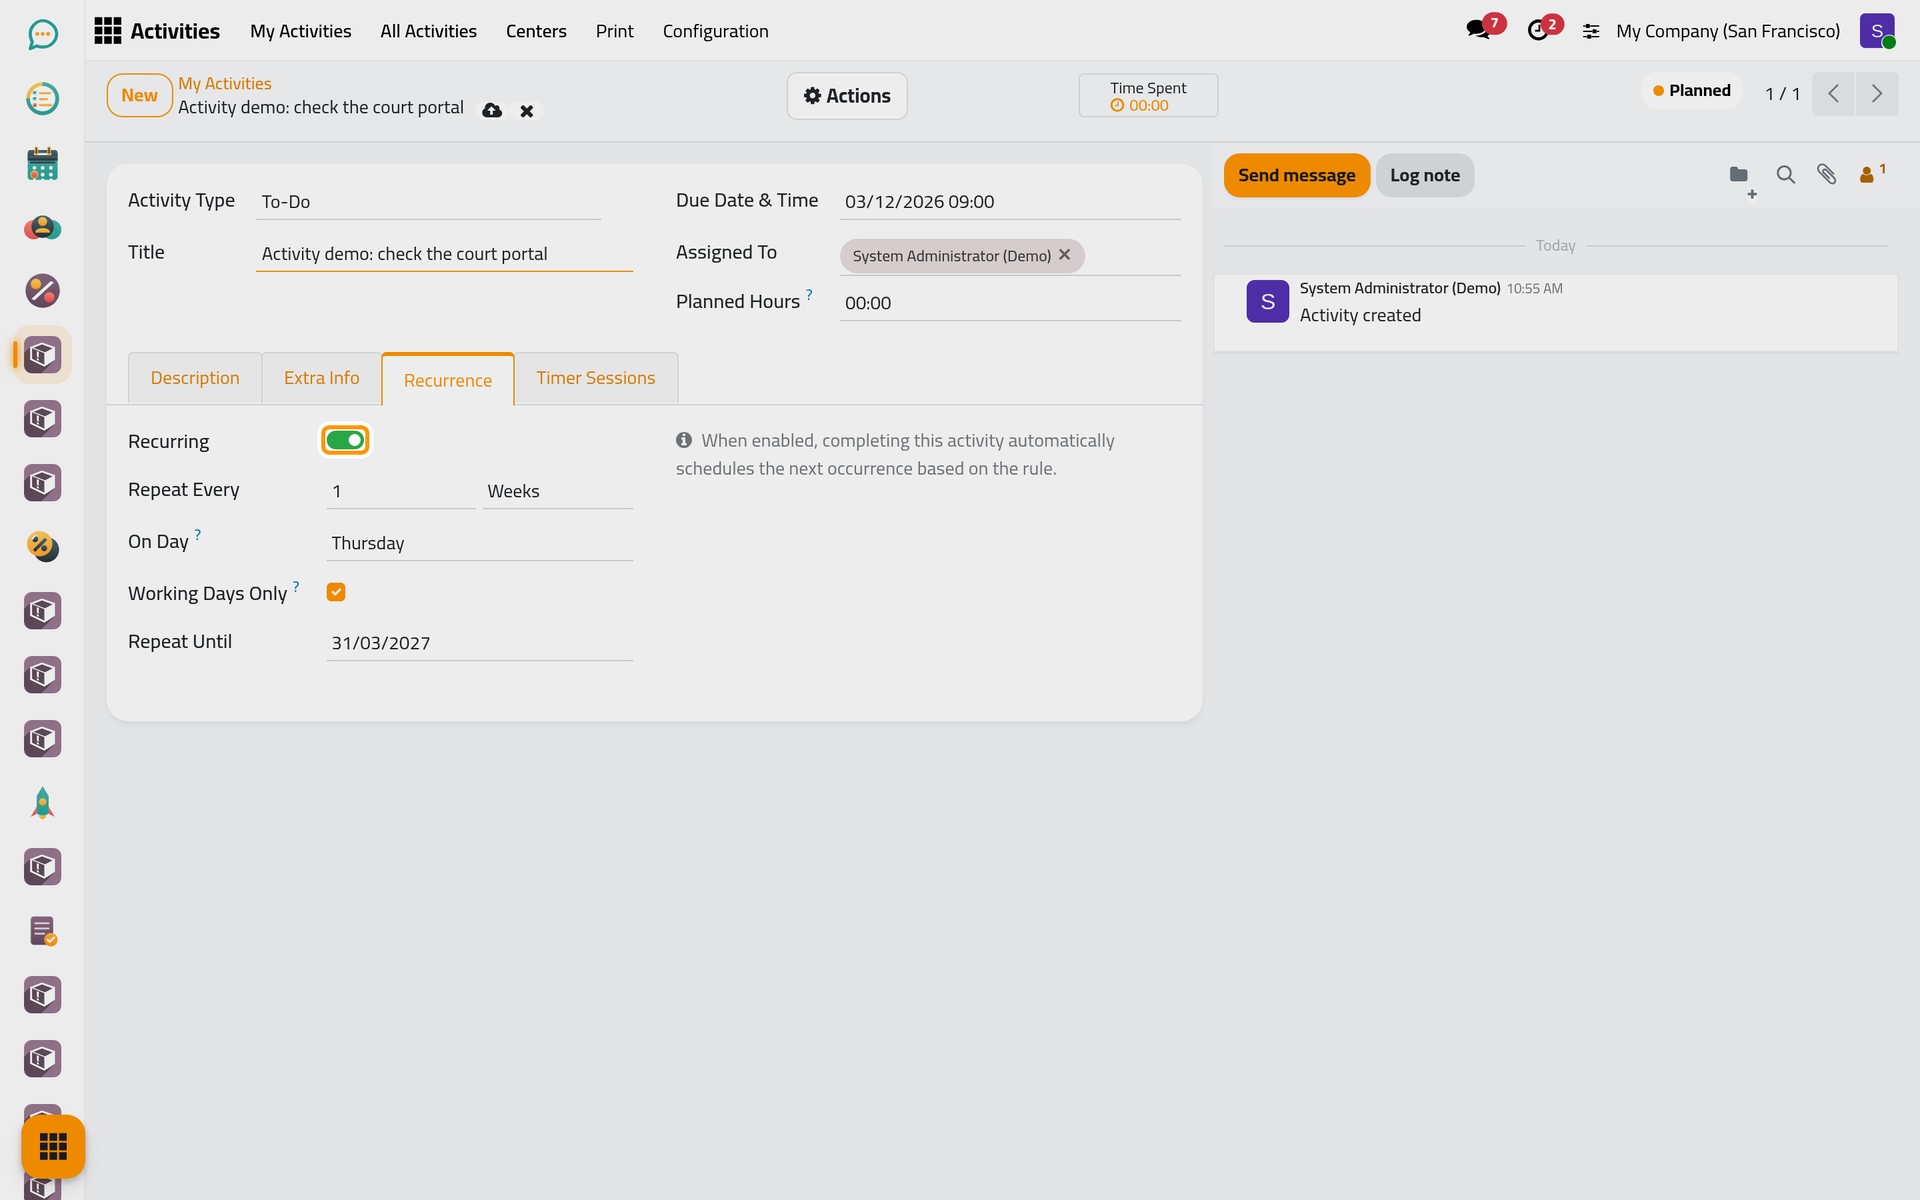Open the Time Spent stat button
This screenshot has width=1920, height=1200.
[x=1148, y=96]
